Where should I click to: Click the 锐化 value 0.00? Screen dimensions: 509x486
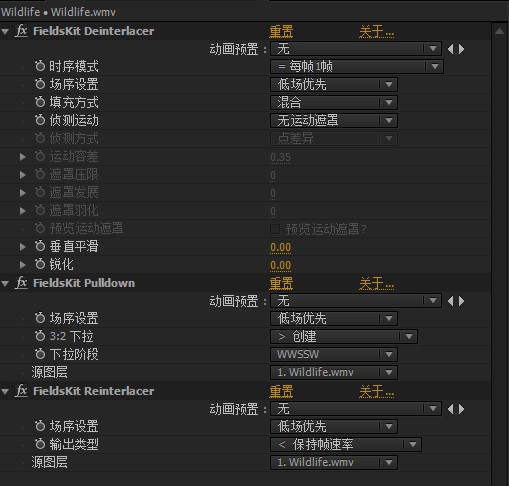click(x=281, y=266)
